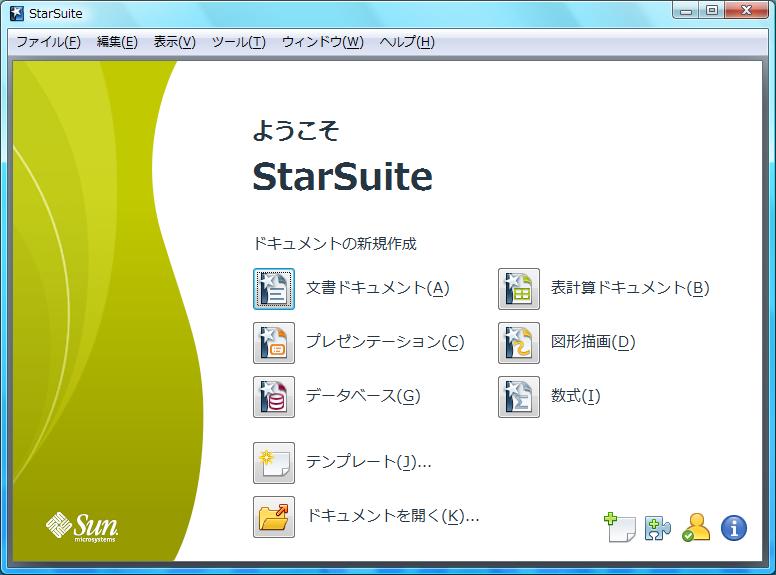This screenshot has width=776, height=575.
Task: Click the 図形描画(D) label
Action: (593, 342)
